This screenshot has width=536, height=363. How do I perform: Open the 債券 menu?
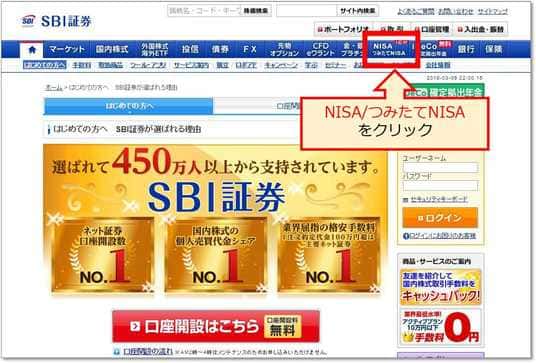pos(220,49)
